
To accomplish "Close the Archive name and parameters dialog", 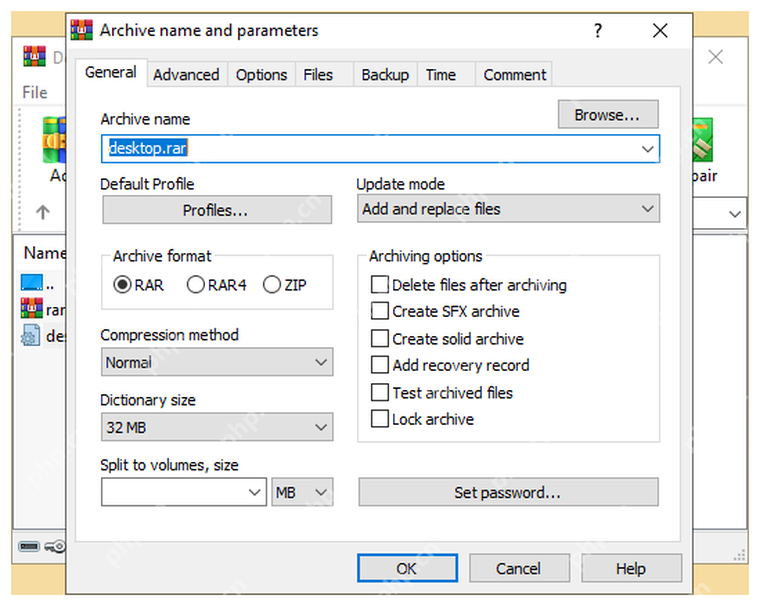I will (660, 31).
